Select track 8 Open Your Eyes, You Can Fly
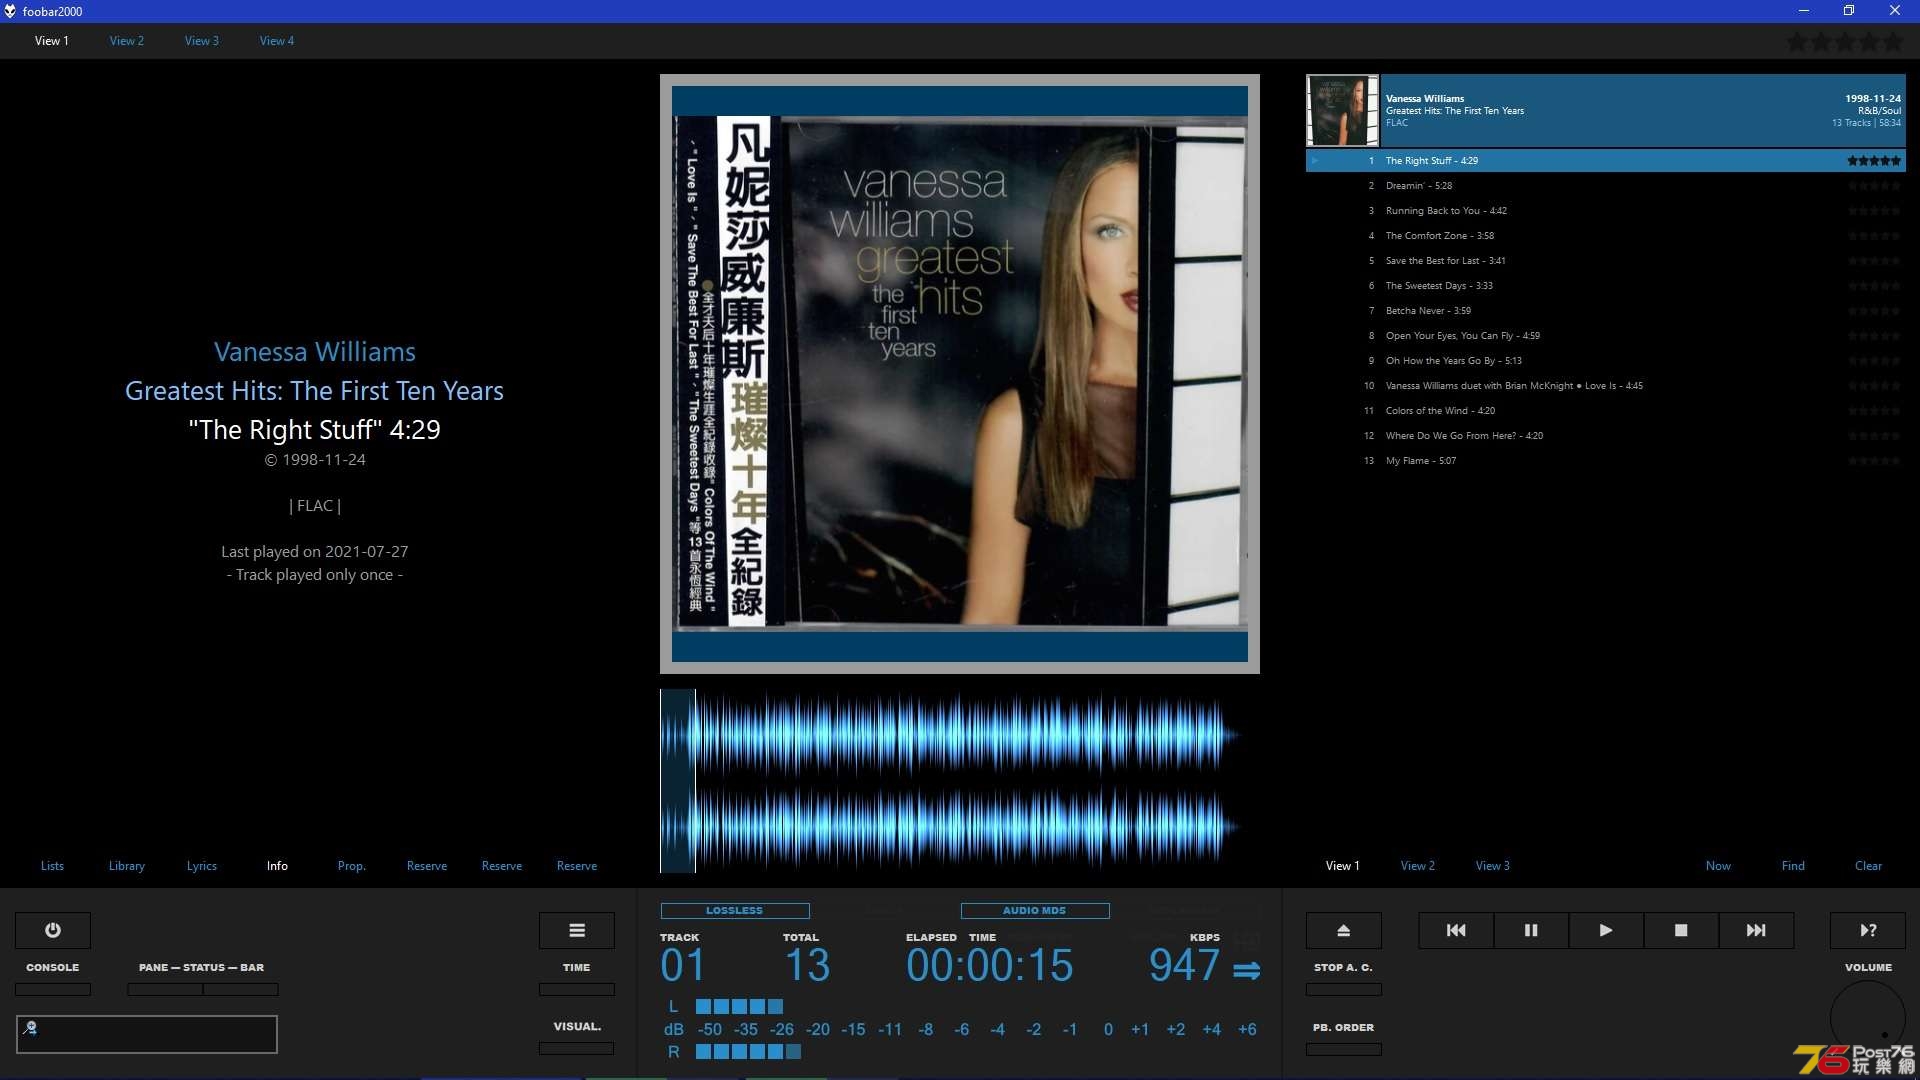 click(x=1606, y=336)
